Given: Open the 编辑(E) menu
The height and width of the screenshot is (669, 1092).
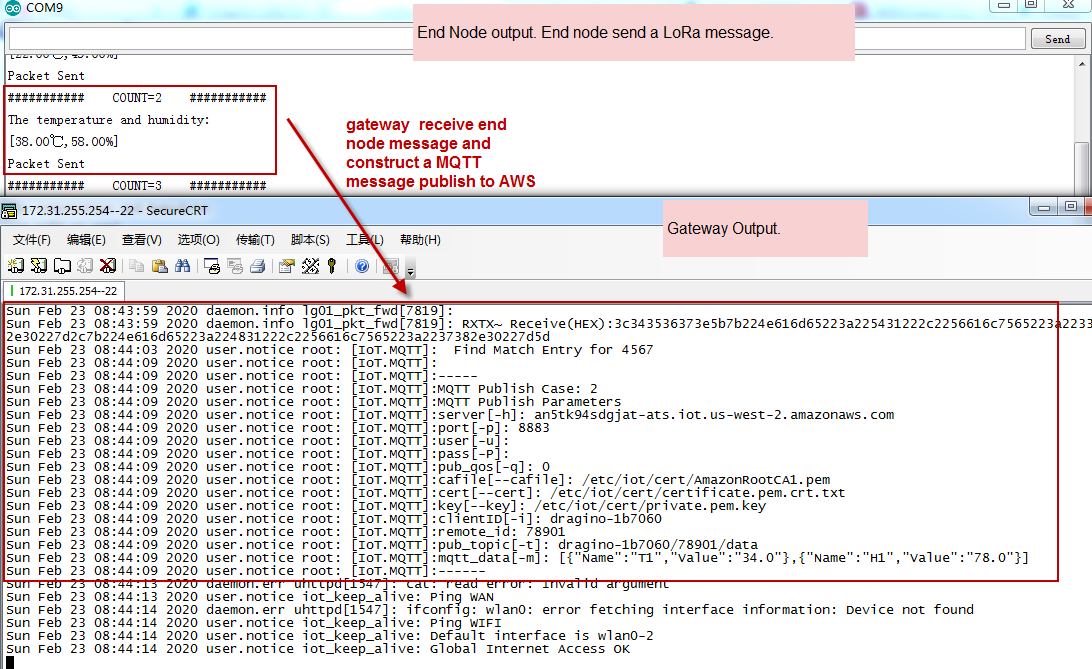Looking at the screenshot, I should click(86, 240).
